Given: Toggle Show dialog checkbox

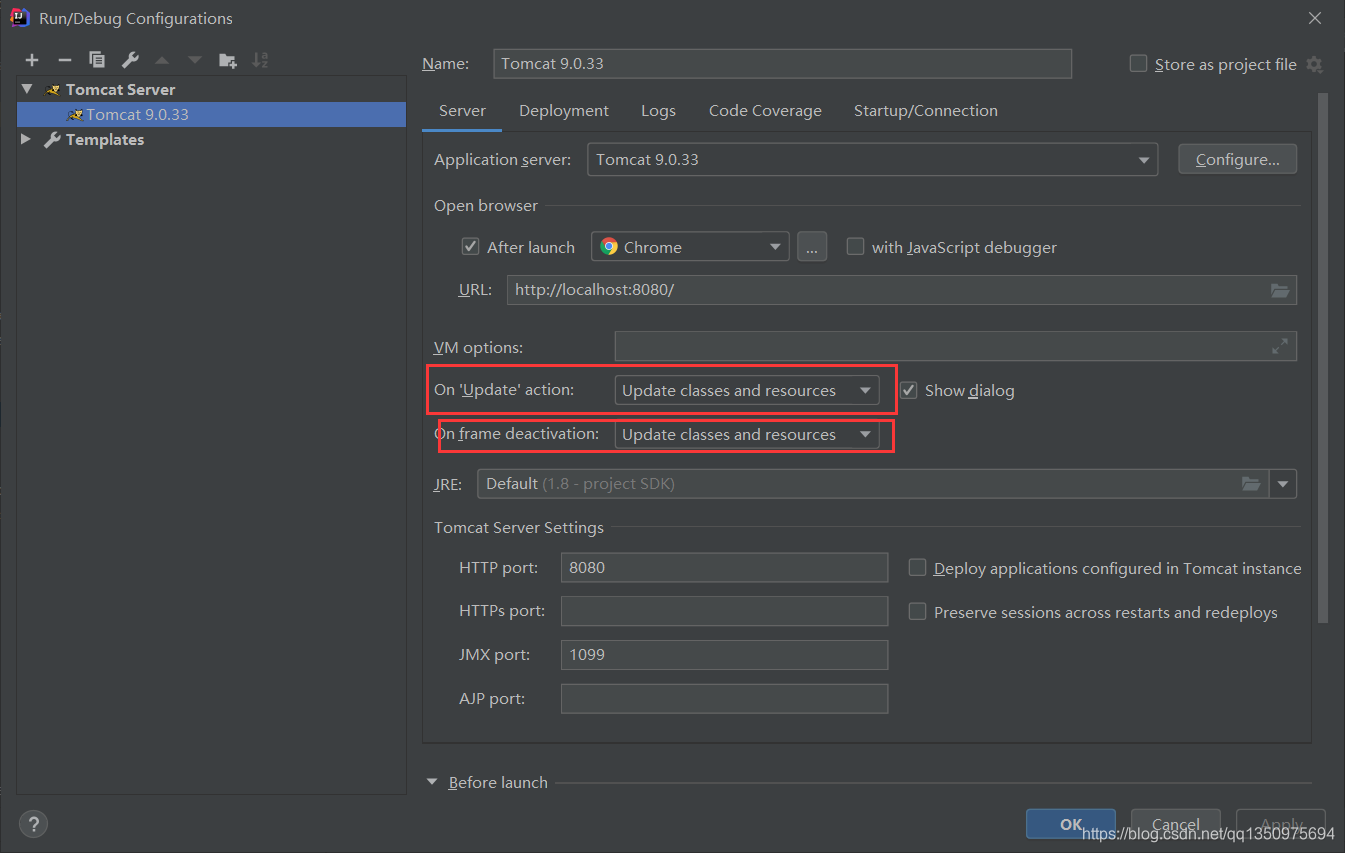Looking at the screenshot, I should (x=908, y=390).
